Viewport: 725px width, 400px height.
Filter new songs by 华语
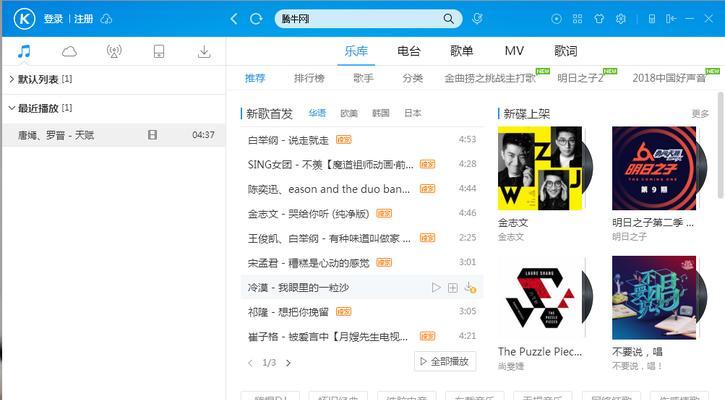click(317, 113)
